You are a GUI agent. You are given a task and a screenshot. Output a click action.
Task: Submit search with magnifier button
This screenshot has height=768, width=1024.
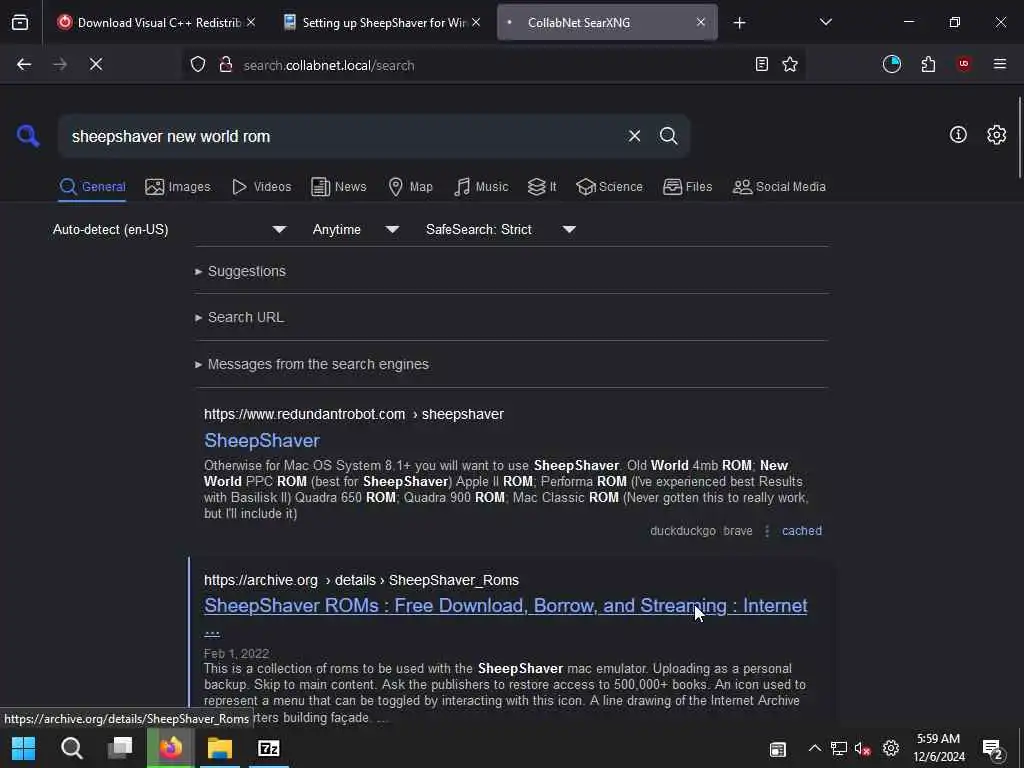point(668,136)
